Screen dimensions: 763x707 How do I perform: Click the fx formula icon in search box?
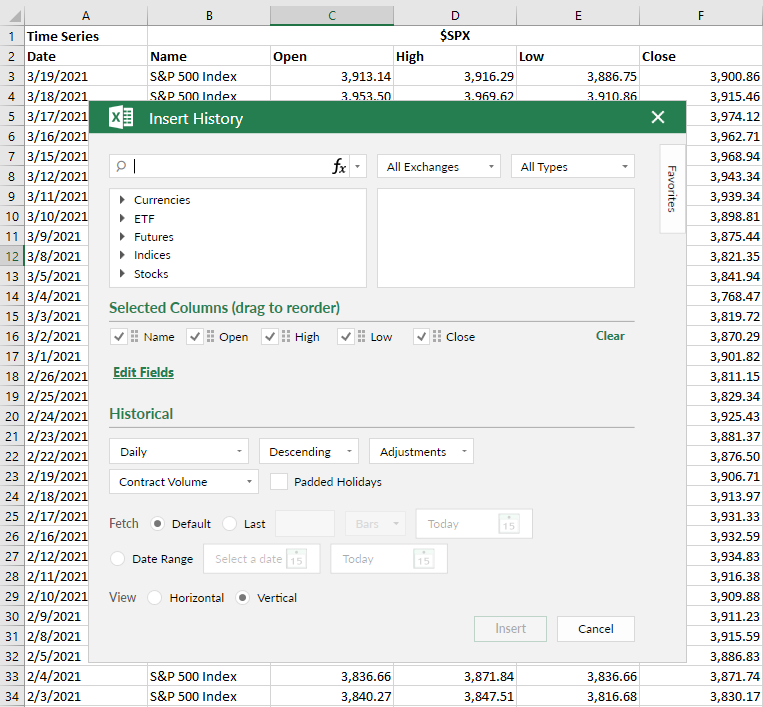(339, 166)
